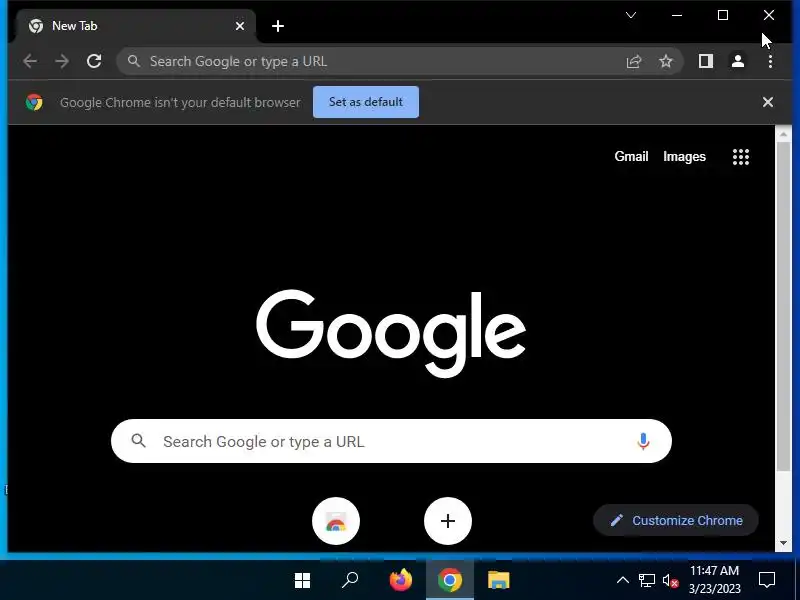Open the notification center icon
The height and width of the screenshot is (600, 800).
point(767,580)
